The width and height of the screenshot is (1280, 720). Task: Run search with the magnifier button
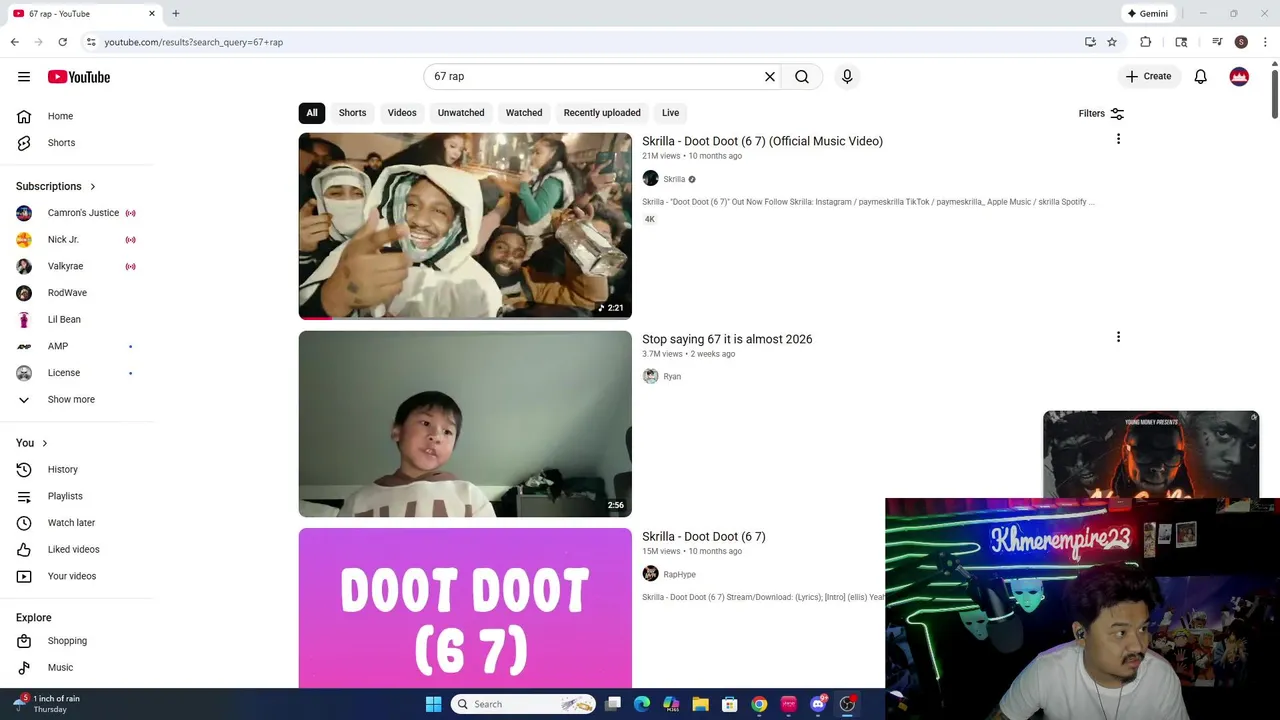pos(802,77)
